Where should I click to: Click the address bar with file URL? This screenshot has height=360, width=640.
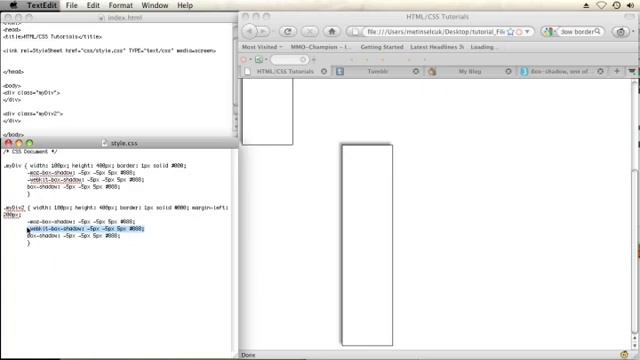click(435, 32)
